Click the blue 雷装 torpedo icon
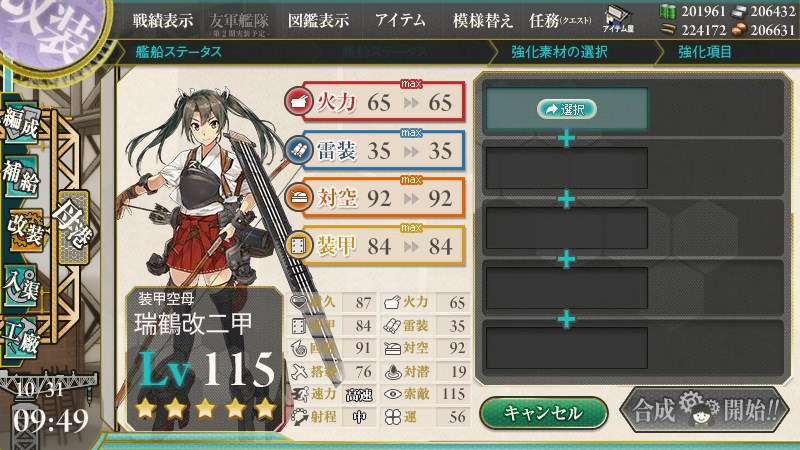800x450 pixels. [298, 149]
